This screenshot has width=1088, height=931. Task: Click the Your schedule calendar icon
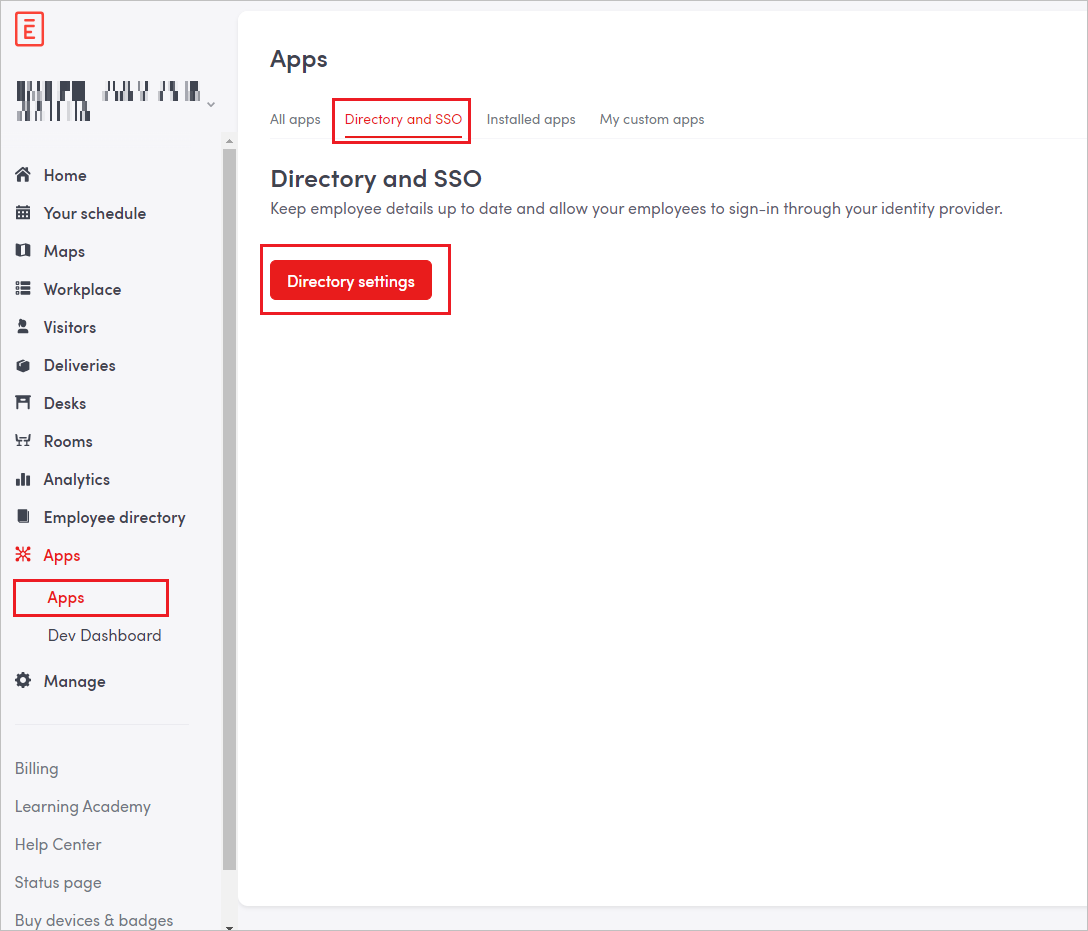pos(23,213)
